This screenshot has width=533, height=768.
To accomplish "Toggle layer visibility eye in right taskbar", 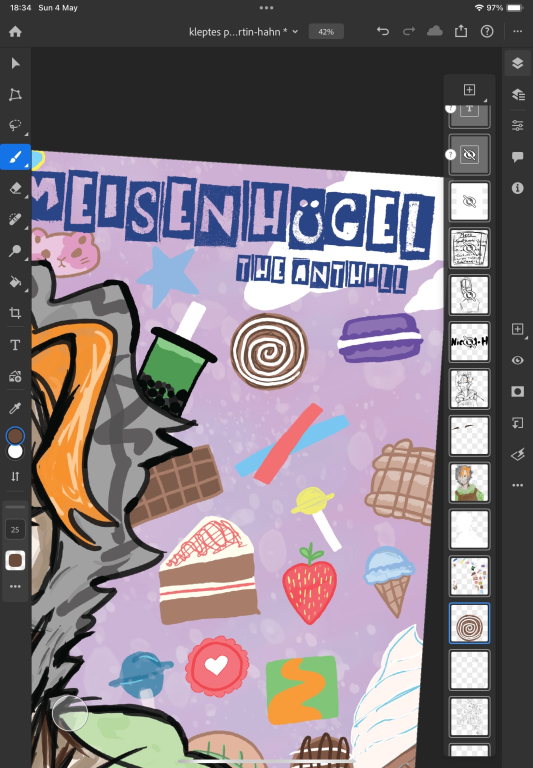I will (518, 360).
